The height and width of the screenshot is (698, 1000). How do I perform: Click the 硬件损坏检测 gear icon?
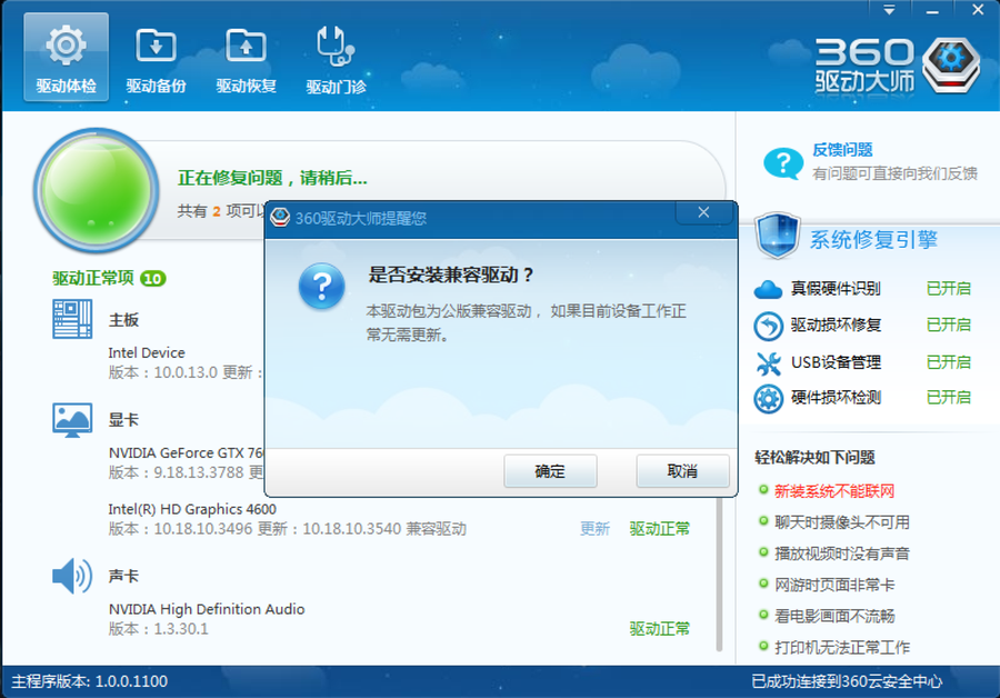pos(768,399)
